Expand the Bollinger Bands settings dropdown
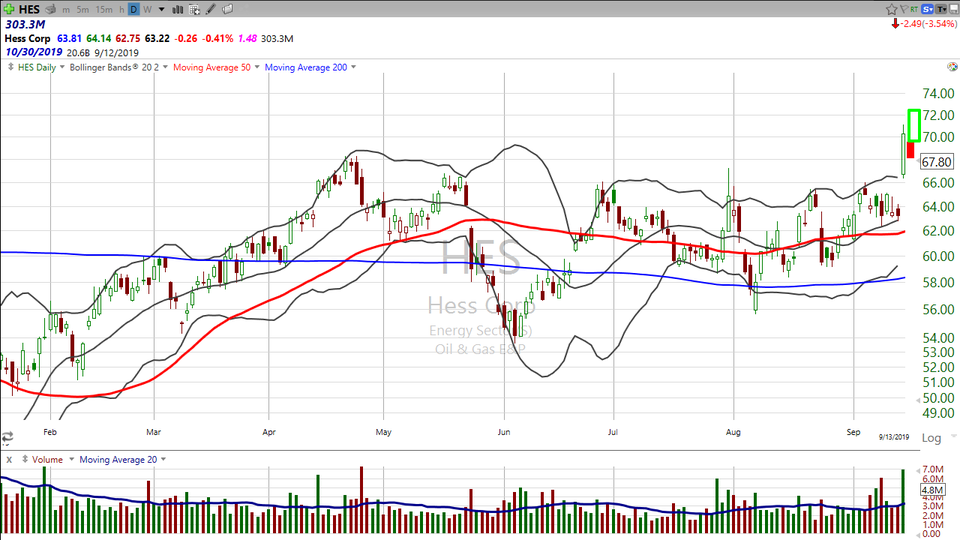Viewport: 960px width, 540px height. [x=167, y=67]
